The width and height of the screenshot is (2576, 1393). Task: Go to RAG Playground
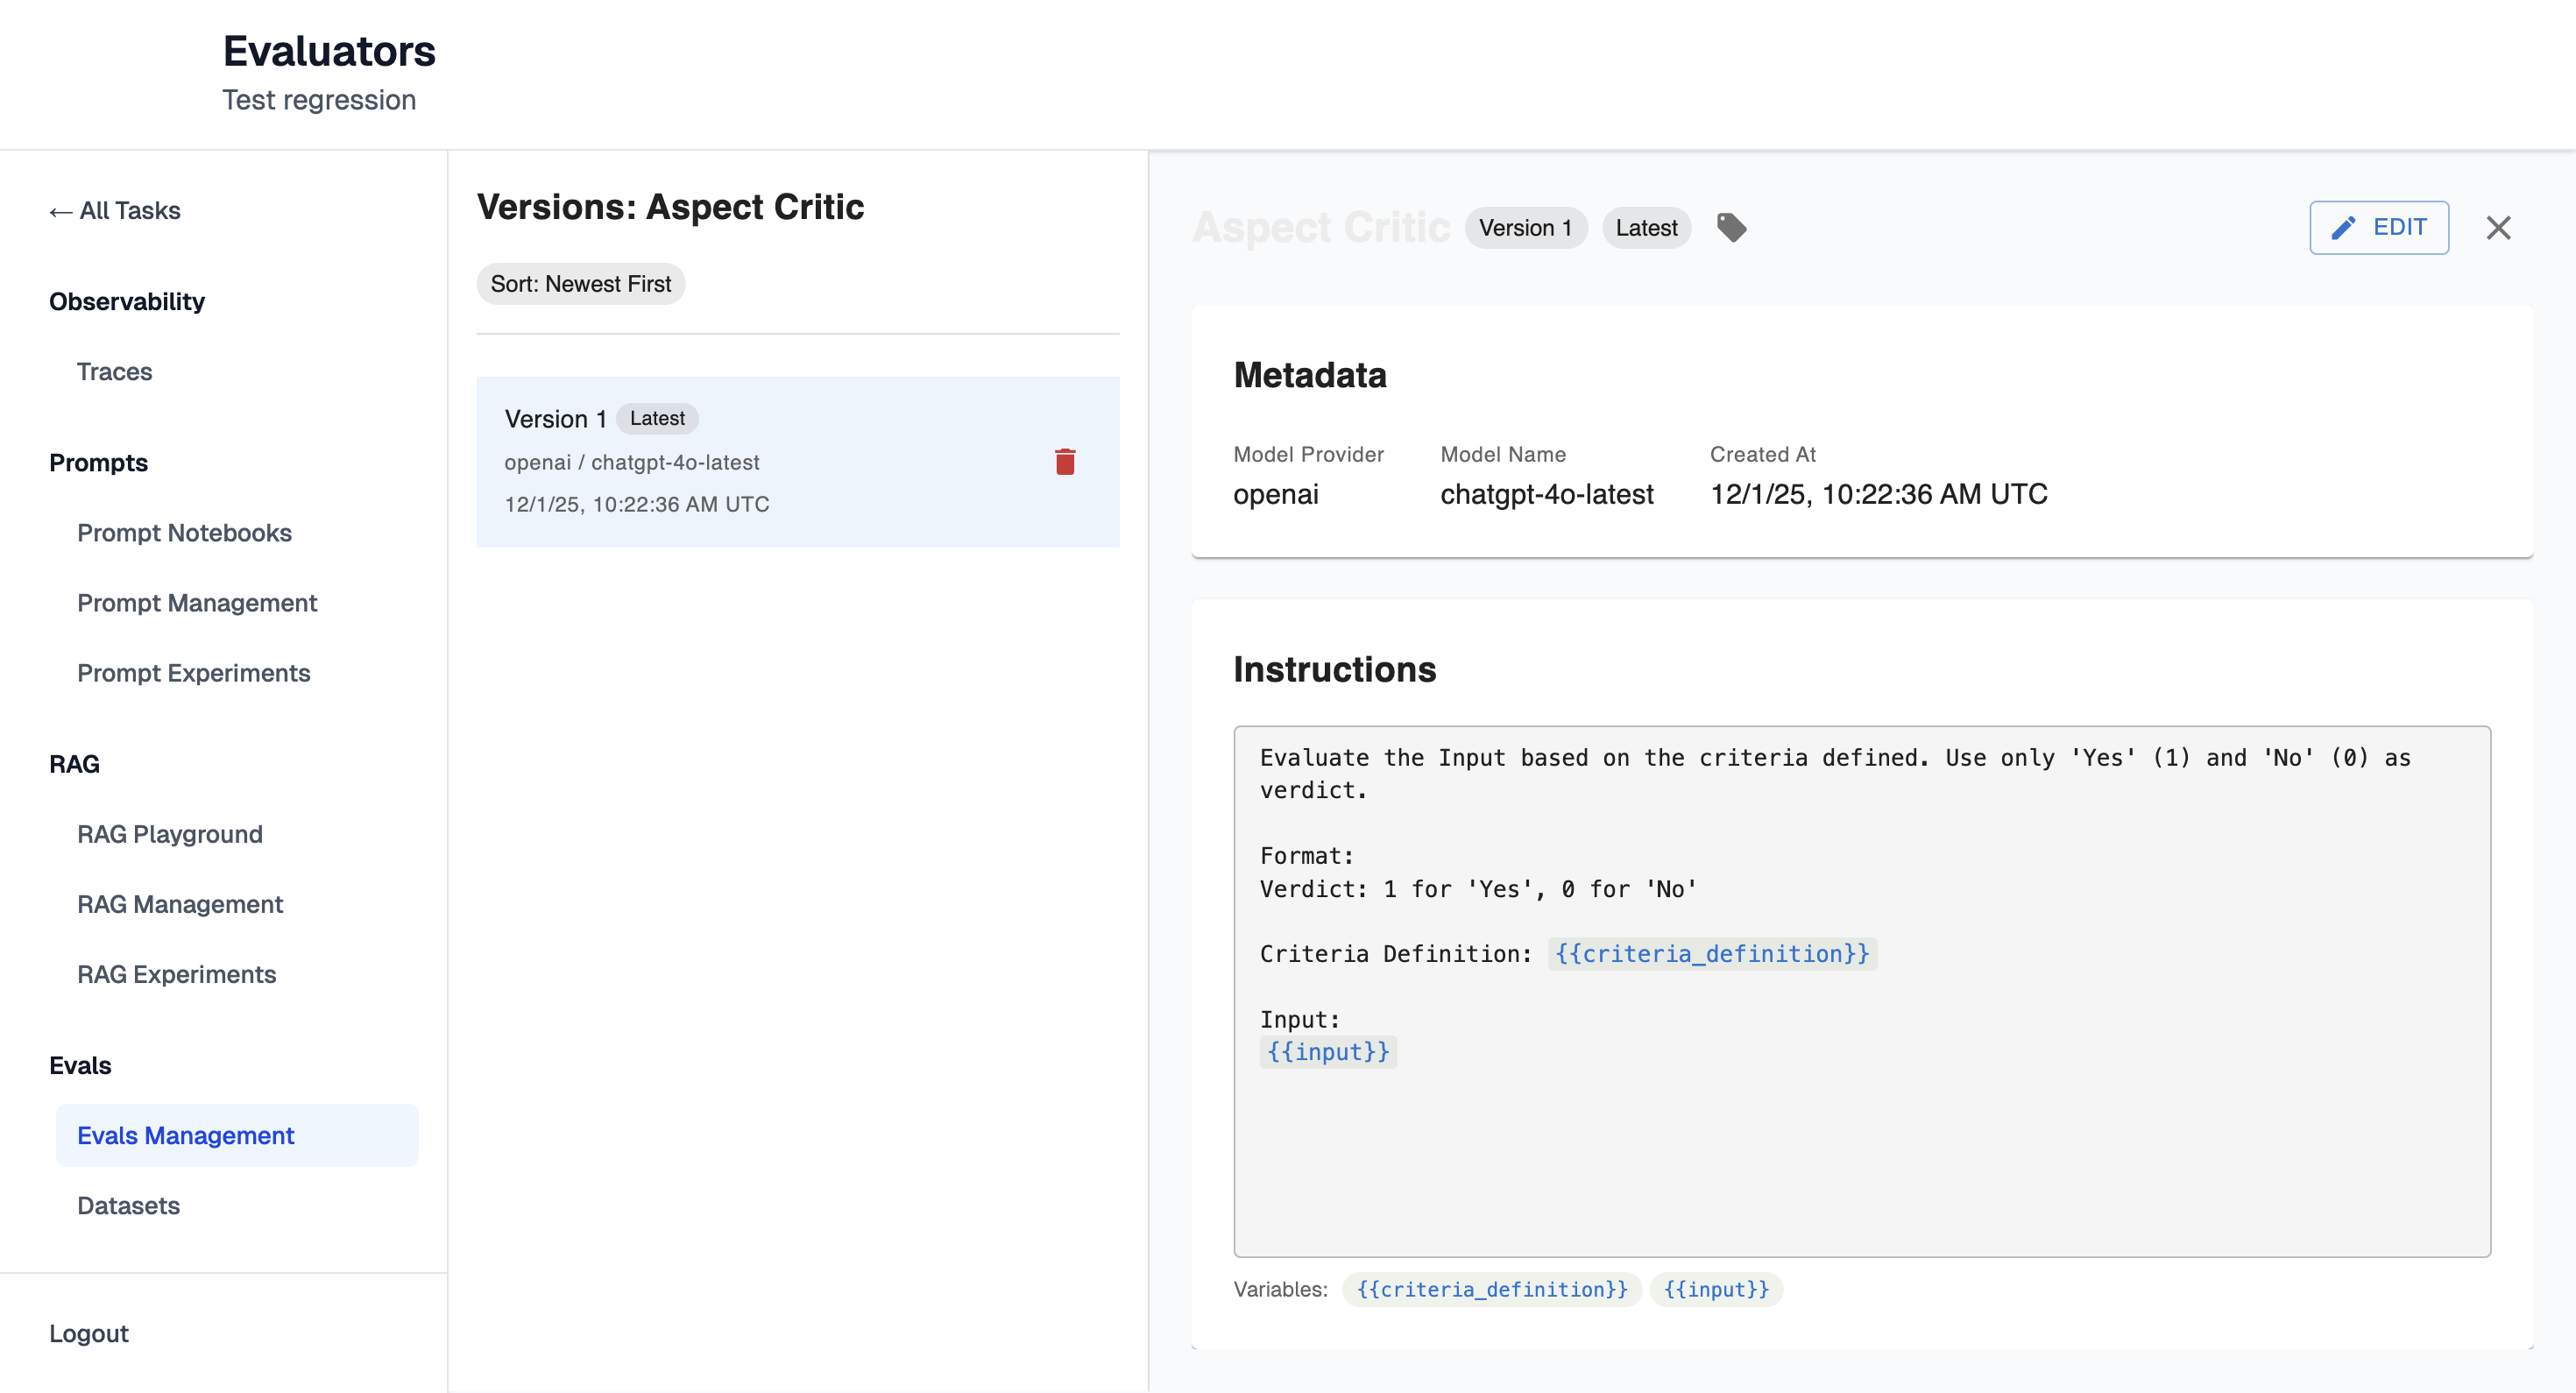[169, 834]
